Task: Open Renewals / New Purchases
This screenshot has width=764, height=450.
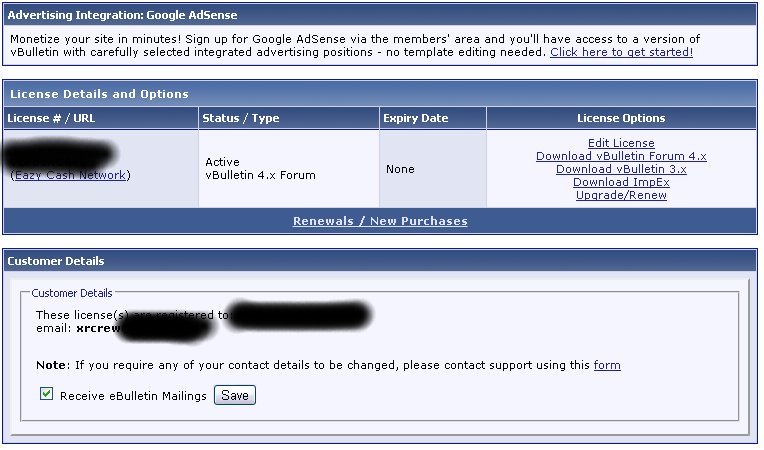Action: click(380, 221)
